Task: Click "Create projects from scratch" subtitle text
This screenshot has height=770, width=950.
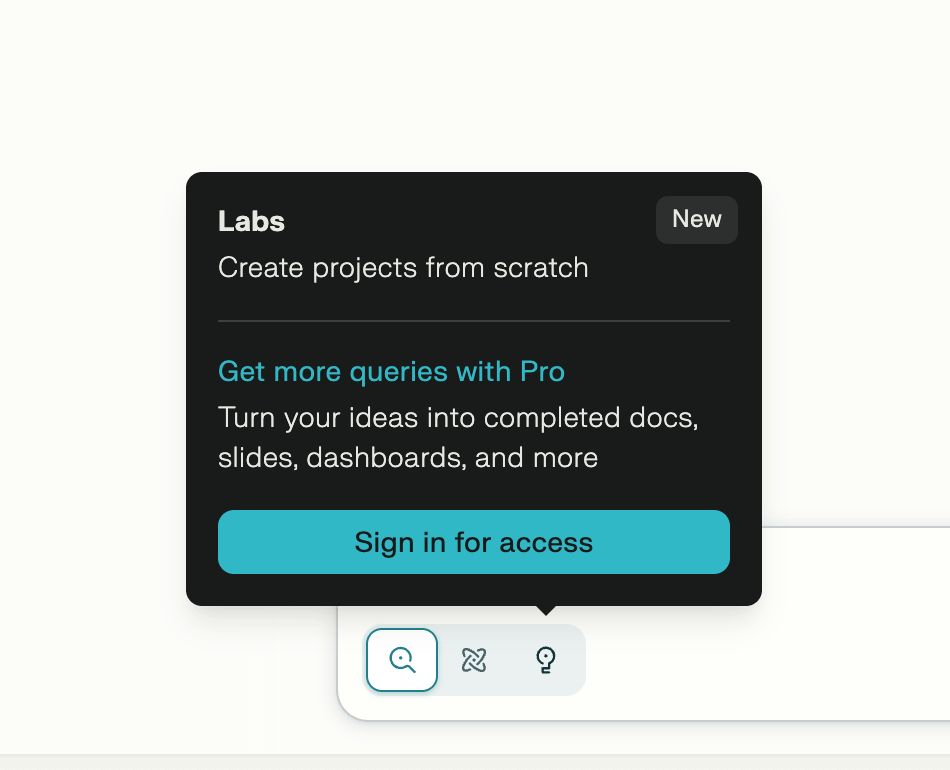Action: tap(403, 268)
